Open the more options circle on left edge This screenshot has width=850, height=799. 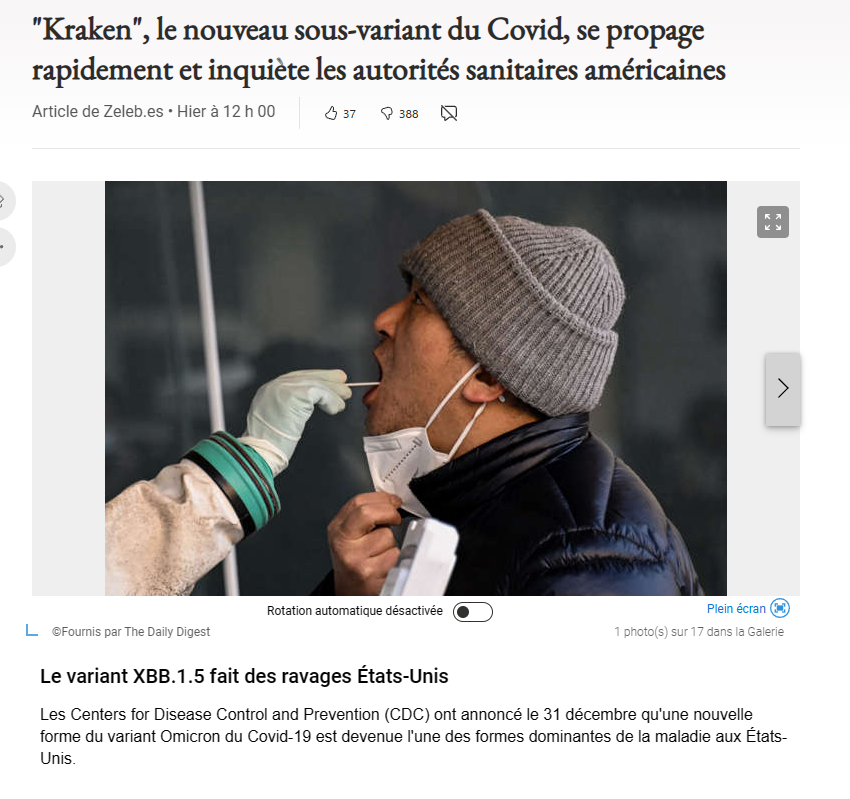4,247
